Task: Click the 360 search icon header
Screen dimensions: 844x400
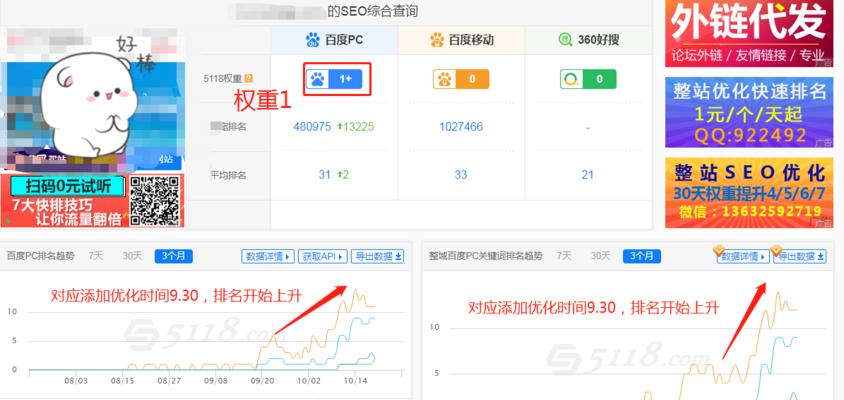Action: pos(565,40)
